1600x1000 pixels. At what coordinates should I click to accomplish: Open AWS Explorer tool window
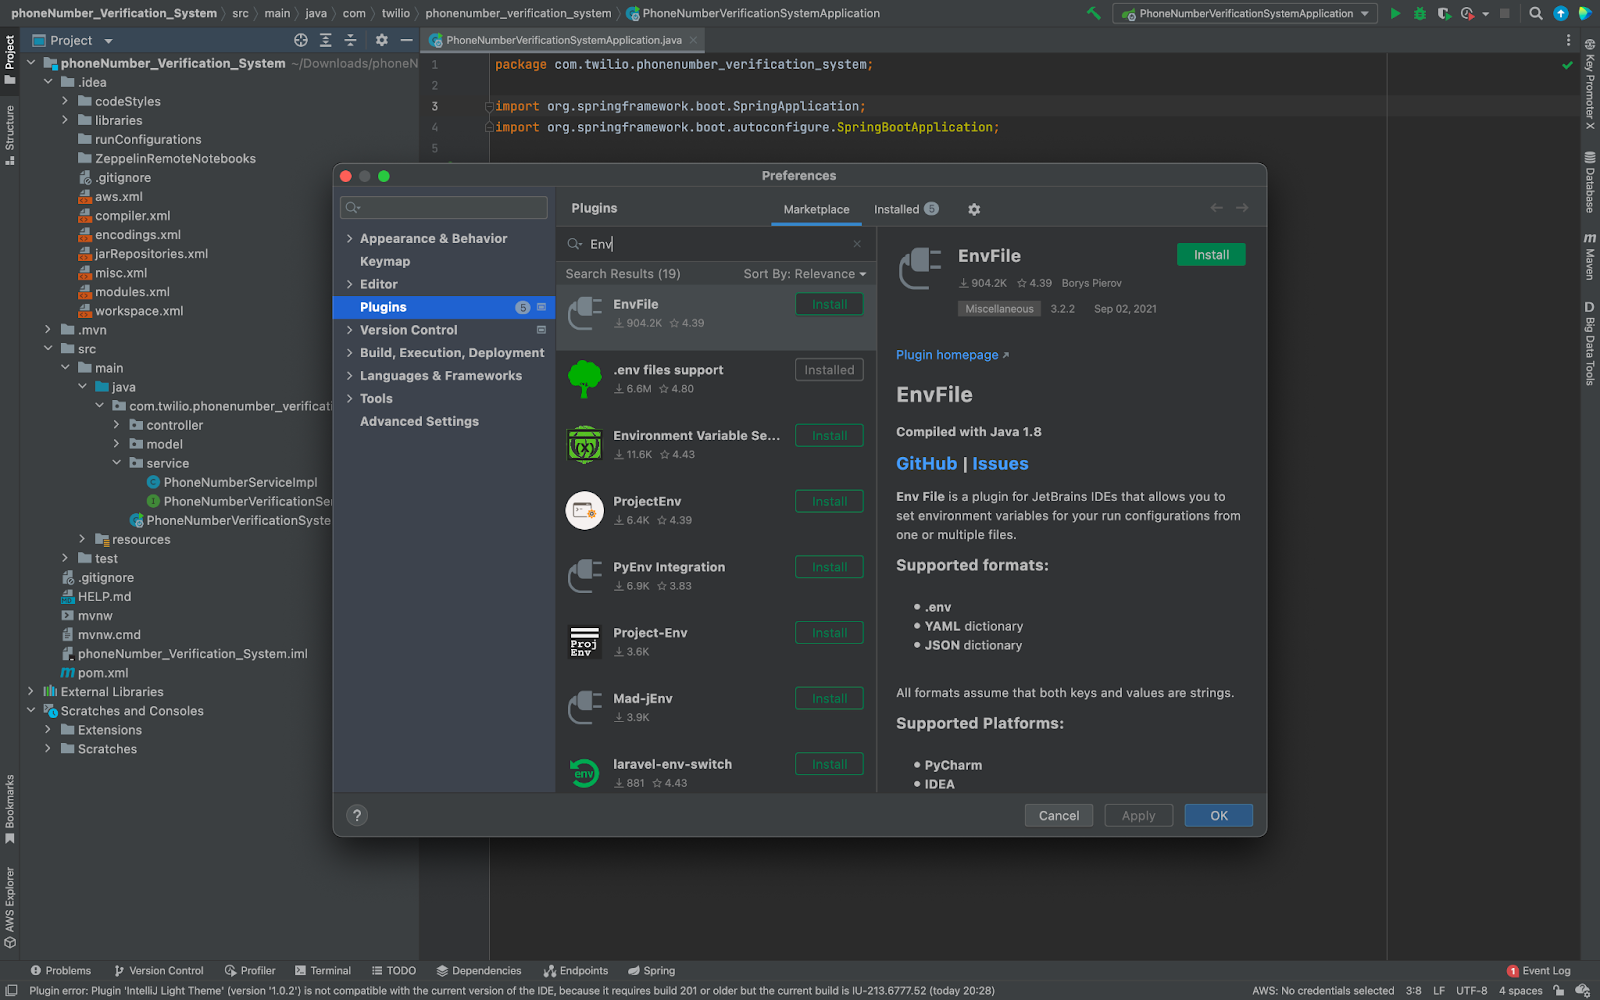(x=10, y=907)
